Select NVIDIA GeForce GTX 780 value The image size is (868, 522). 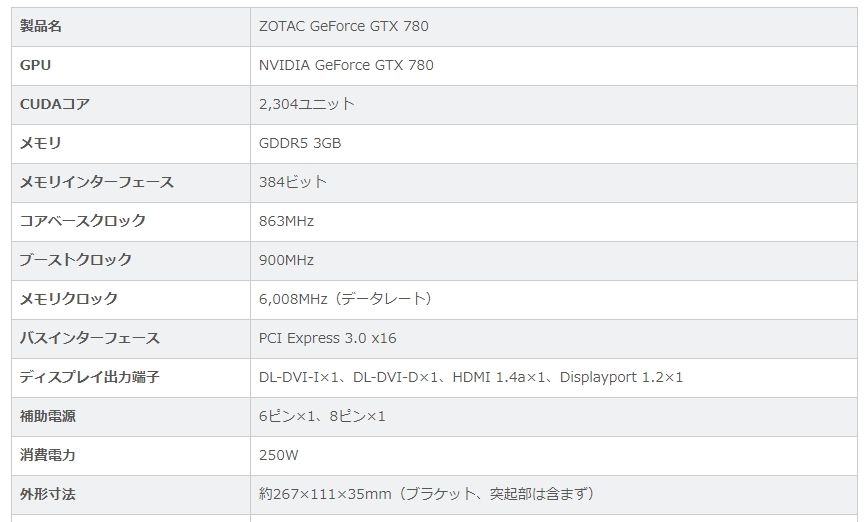click(346, 65)
